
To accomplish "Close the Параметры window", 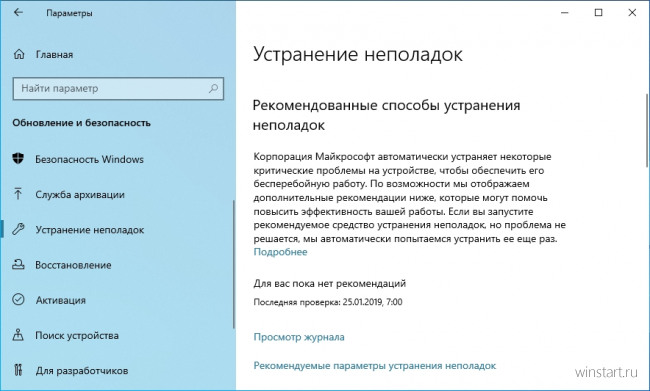I will (x=632, y=13).
